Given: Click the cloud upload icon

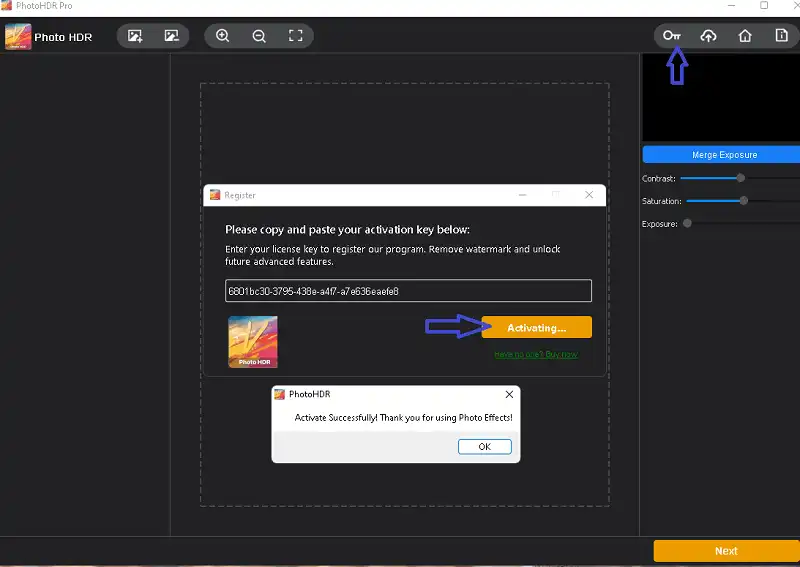Looking at the screenshot, I should [708, 37].
